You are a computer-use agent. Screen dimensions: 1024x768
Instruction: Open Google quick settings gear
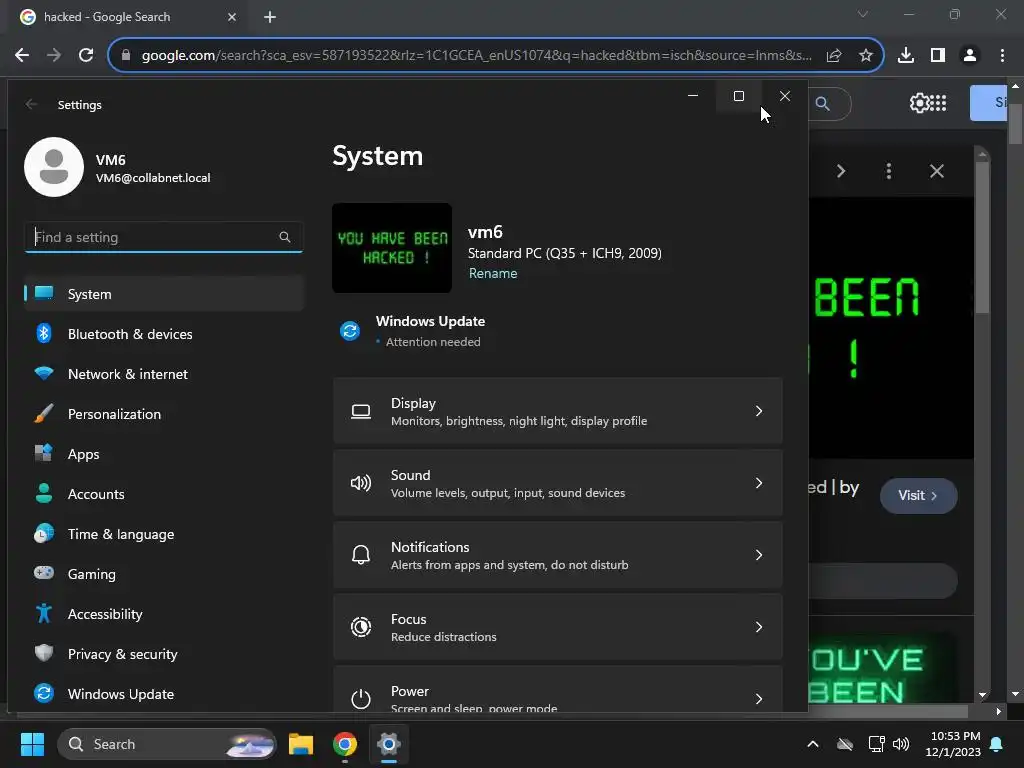pyautogui.click(x=919, y=103)
